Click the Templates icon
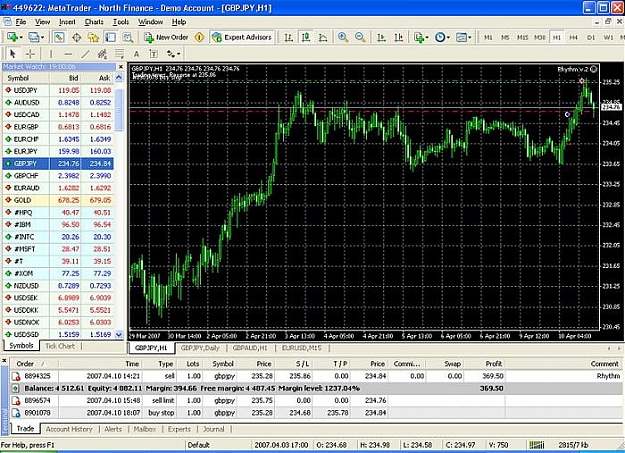Image resolution: width=625 pixels, height=453 pixels. point(461,37)
